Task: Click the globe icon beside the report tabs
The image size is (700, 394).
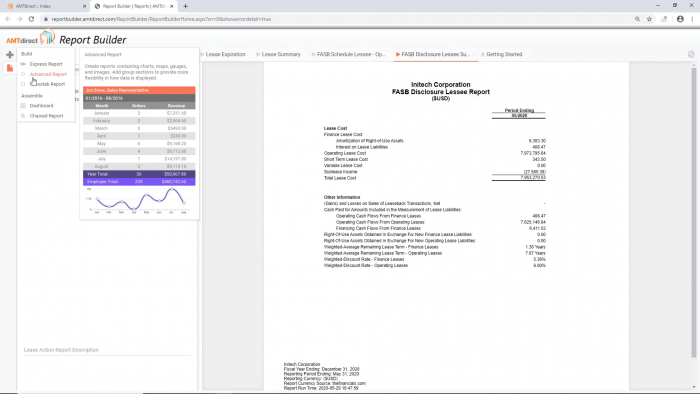Action: tap(691, 54)
